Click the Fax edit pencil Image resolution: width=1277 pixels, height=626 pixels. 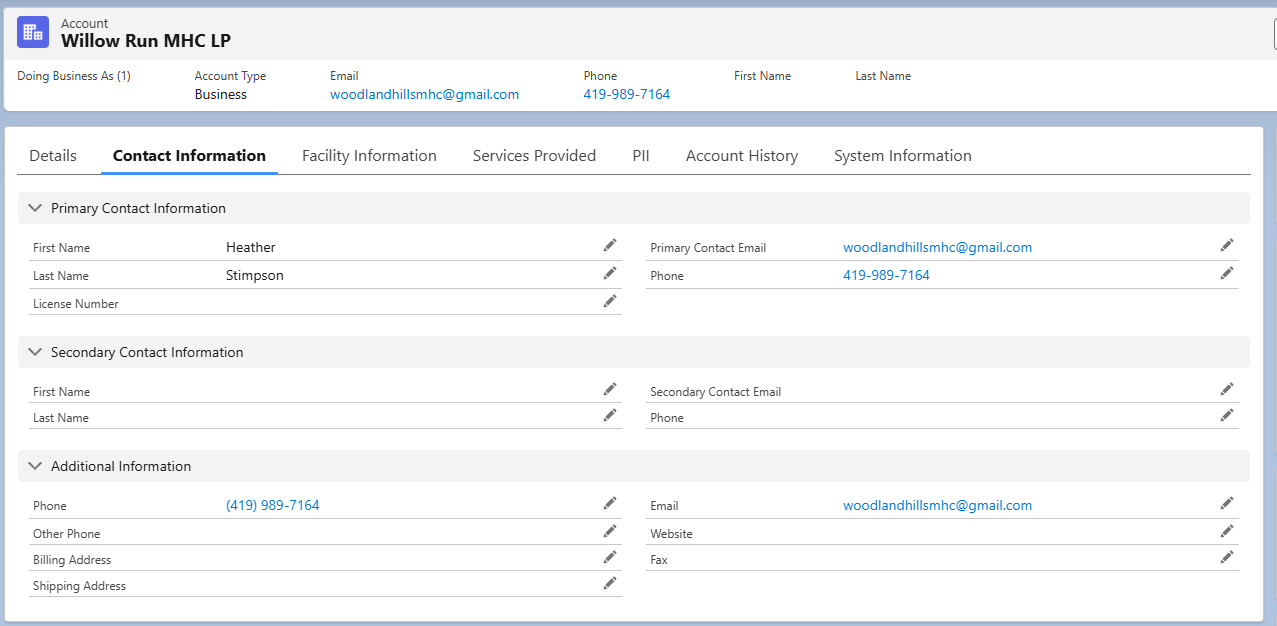tap(1227, 557)
